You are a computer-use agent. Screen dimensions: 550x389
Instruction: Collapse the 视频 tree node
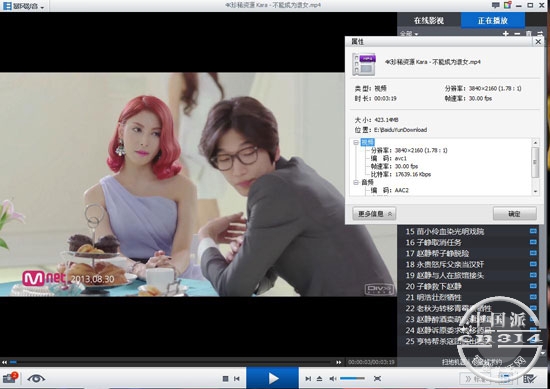(x=356, y=142)
